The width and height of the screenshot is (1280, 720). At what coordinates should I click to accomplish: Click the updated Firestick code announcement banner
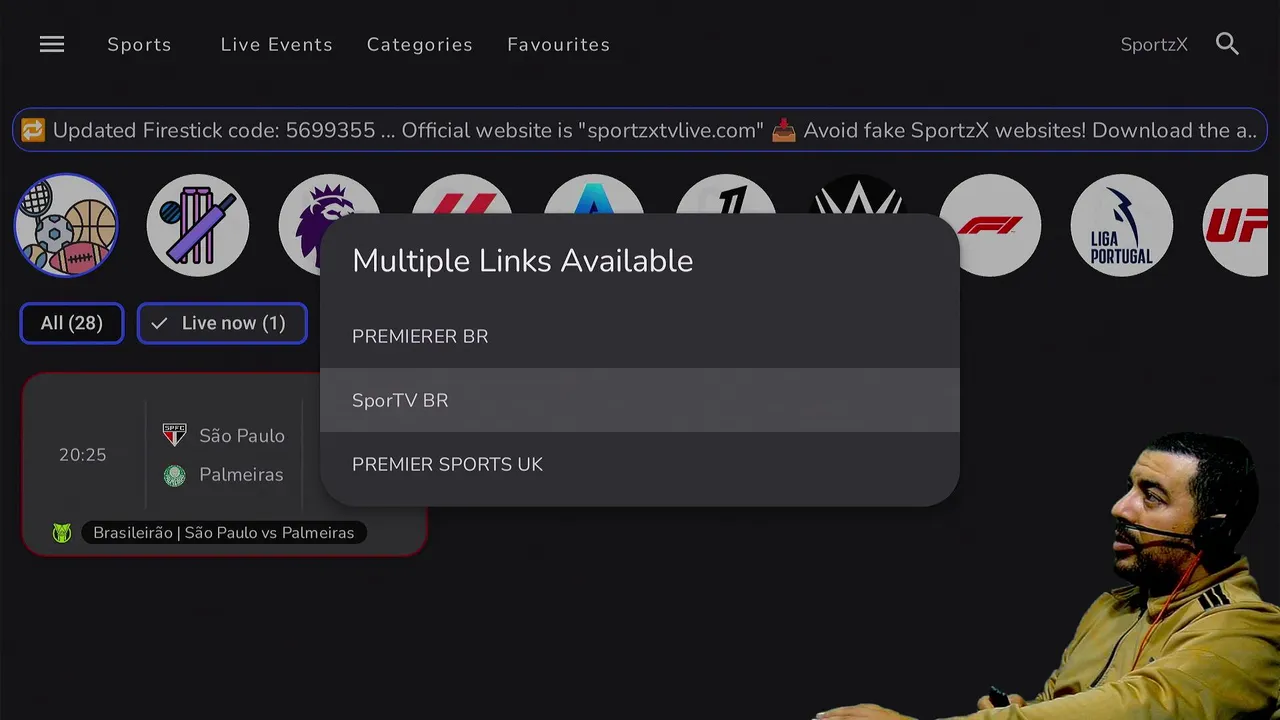tap(640, 130)
